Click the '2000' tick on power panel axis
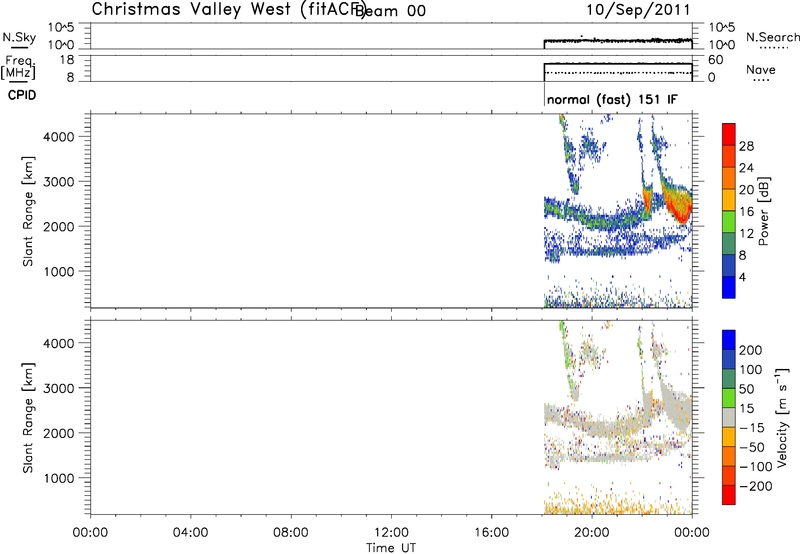The height and width of the screenshot is (554, 800). point(59,226)
